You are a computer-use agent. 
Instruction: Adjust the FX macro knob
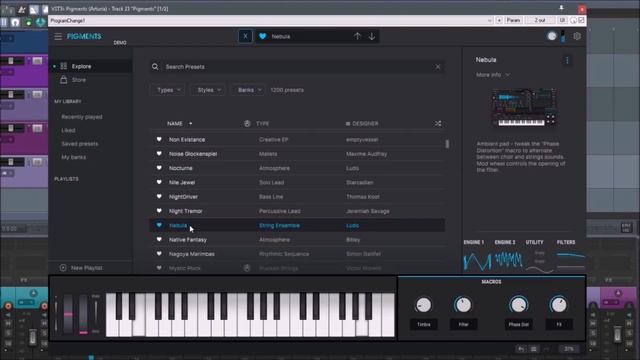coord(558,304)
